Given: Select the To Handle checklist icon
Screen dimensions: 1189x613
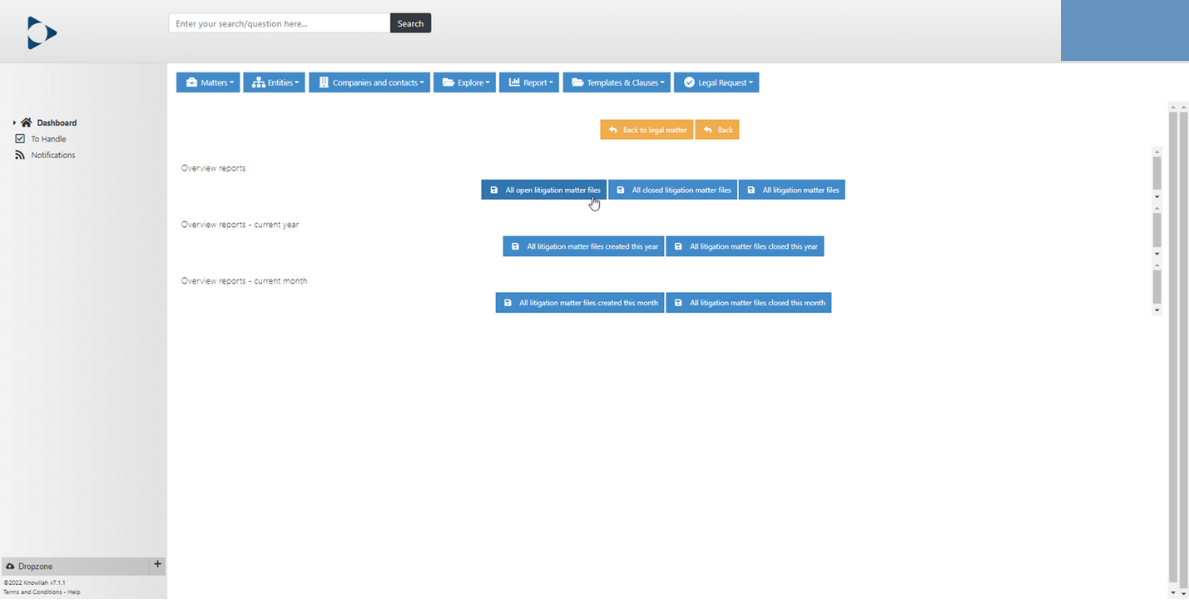Looking at the screenshot, I should point(20,138).
